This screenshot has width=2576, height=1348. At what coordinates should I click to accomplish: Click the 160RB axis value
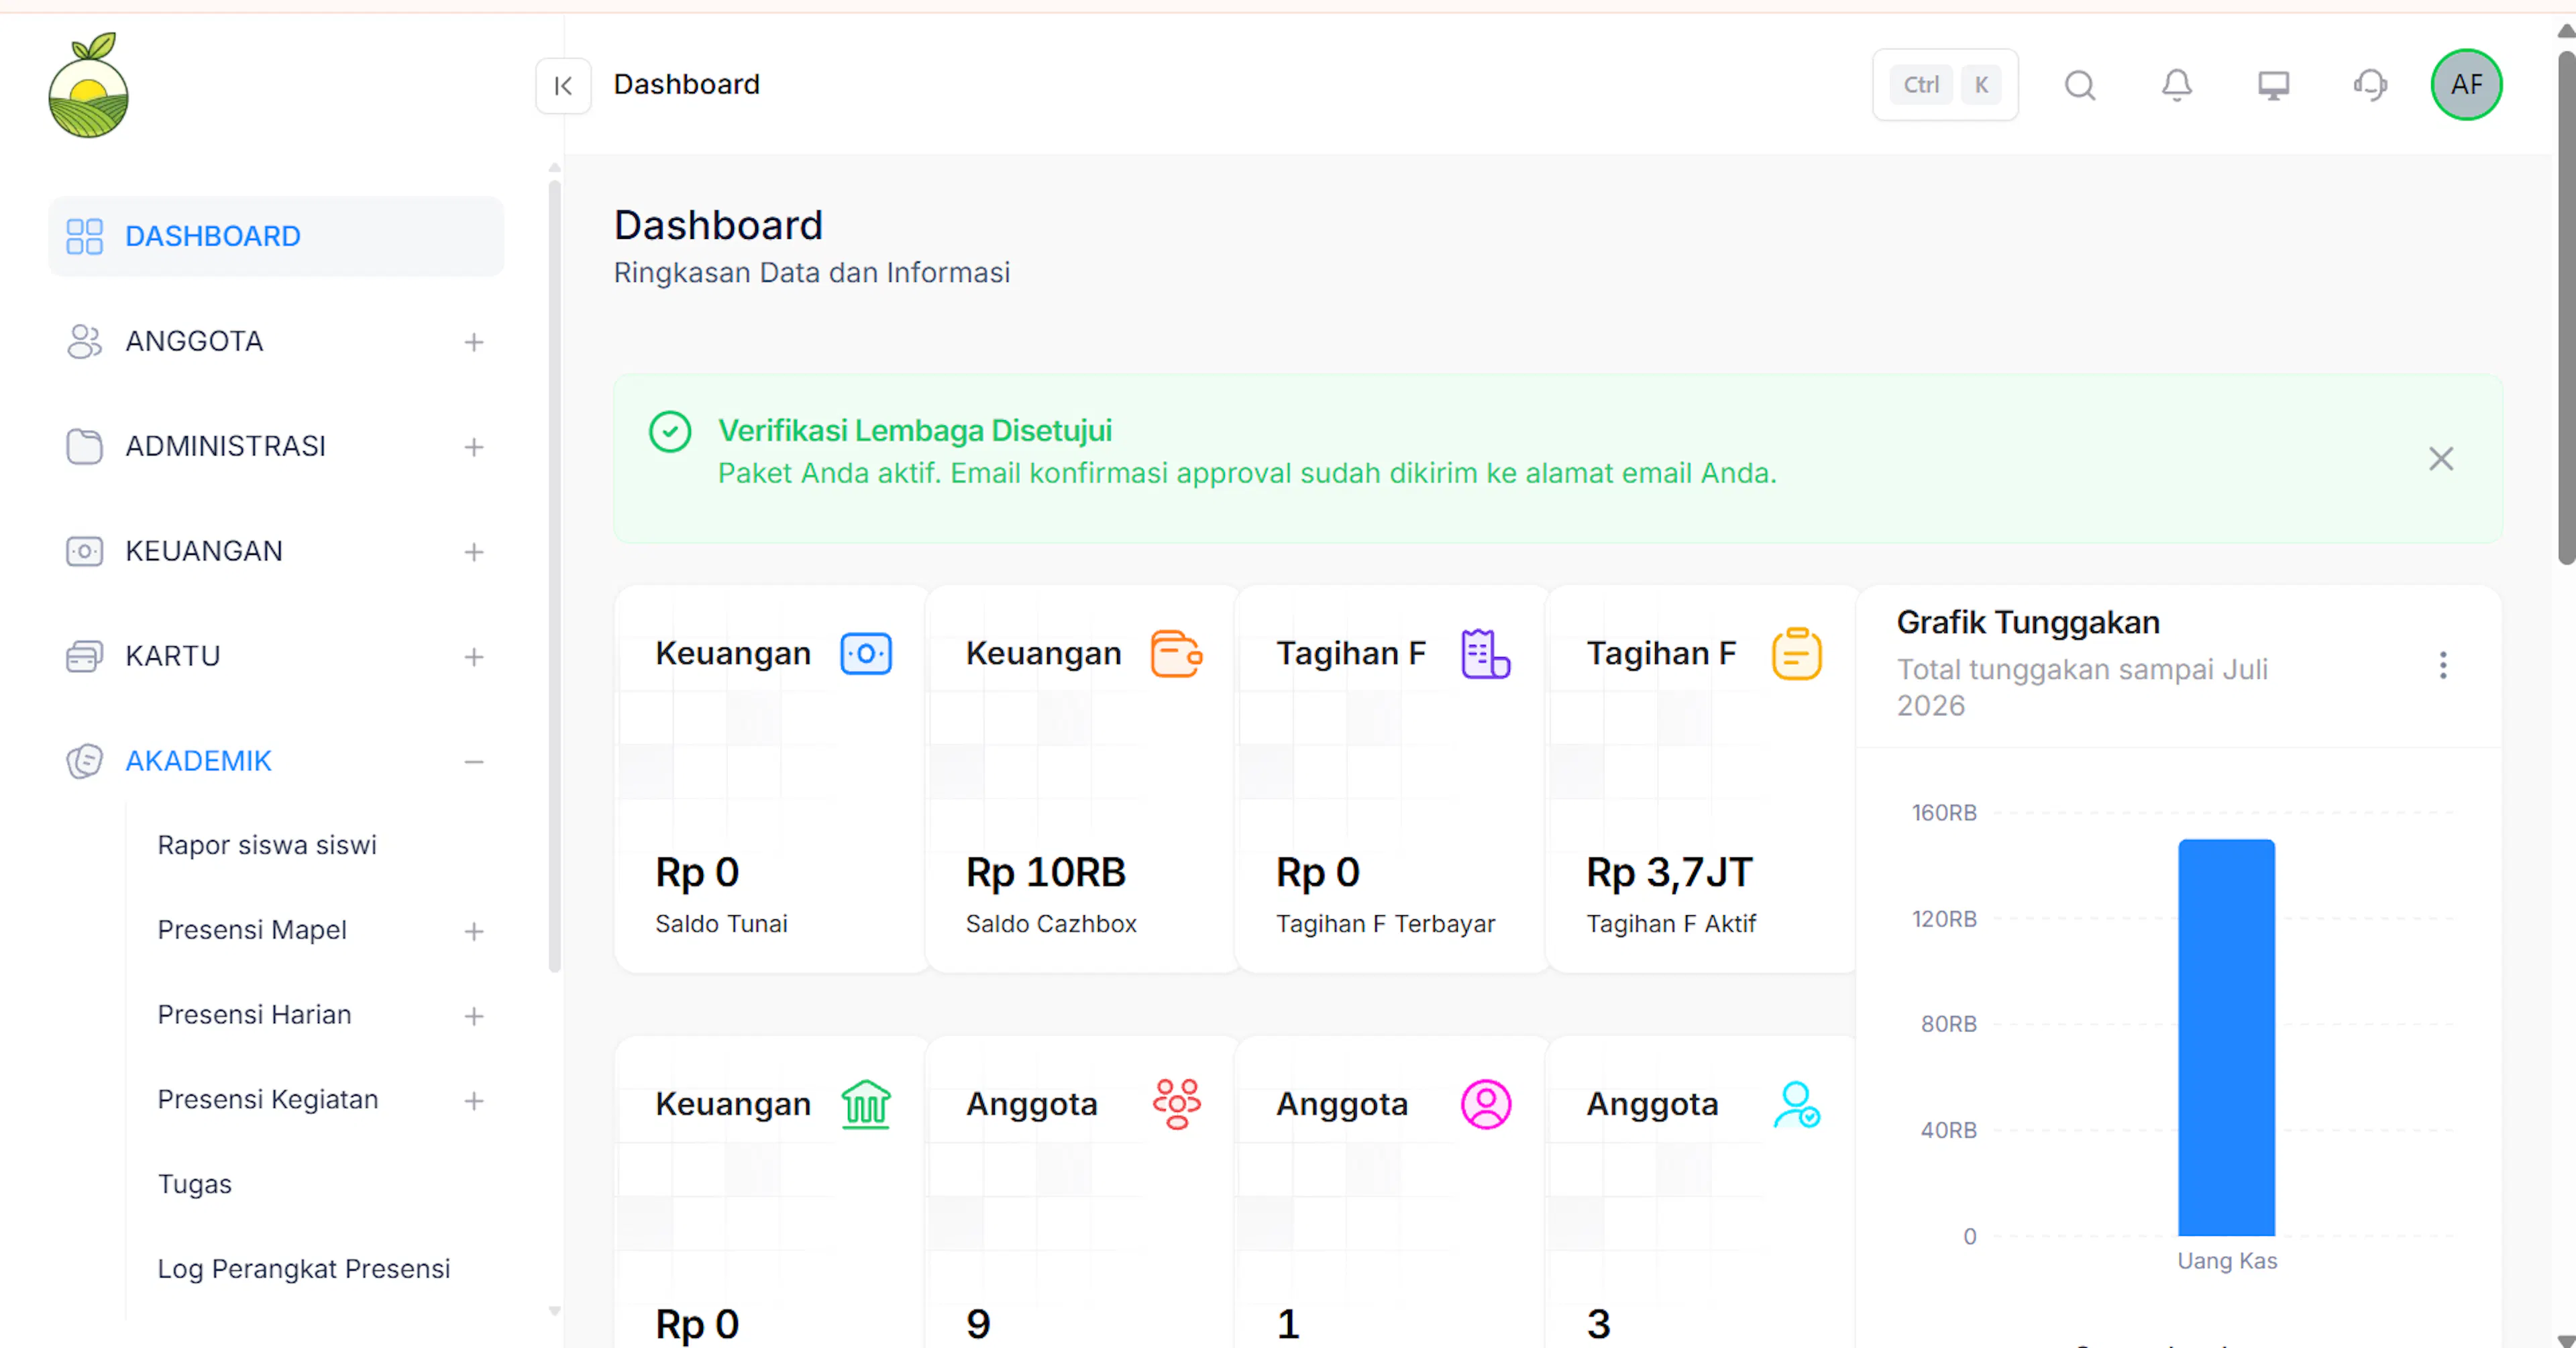1944,813
